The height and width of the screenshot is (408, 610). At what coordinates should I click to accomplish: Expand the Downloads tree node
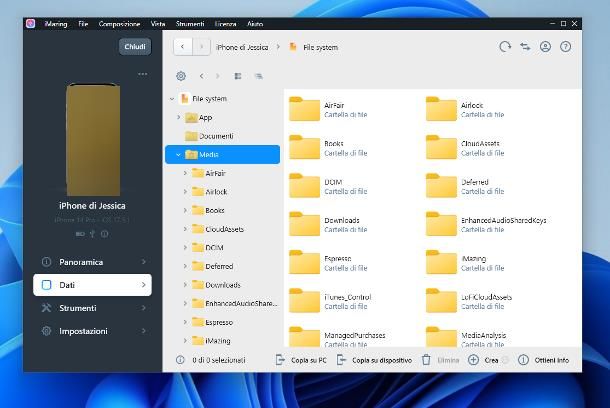click(x=185, y=285)
